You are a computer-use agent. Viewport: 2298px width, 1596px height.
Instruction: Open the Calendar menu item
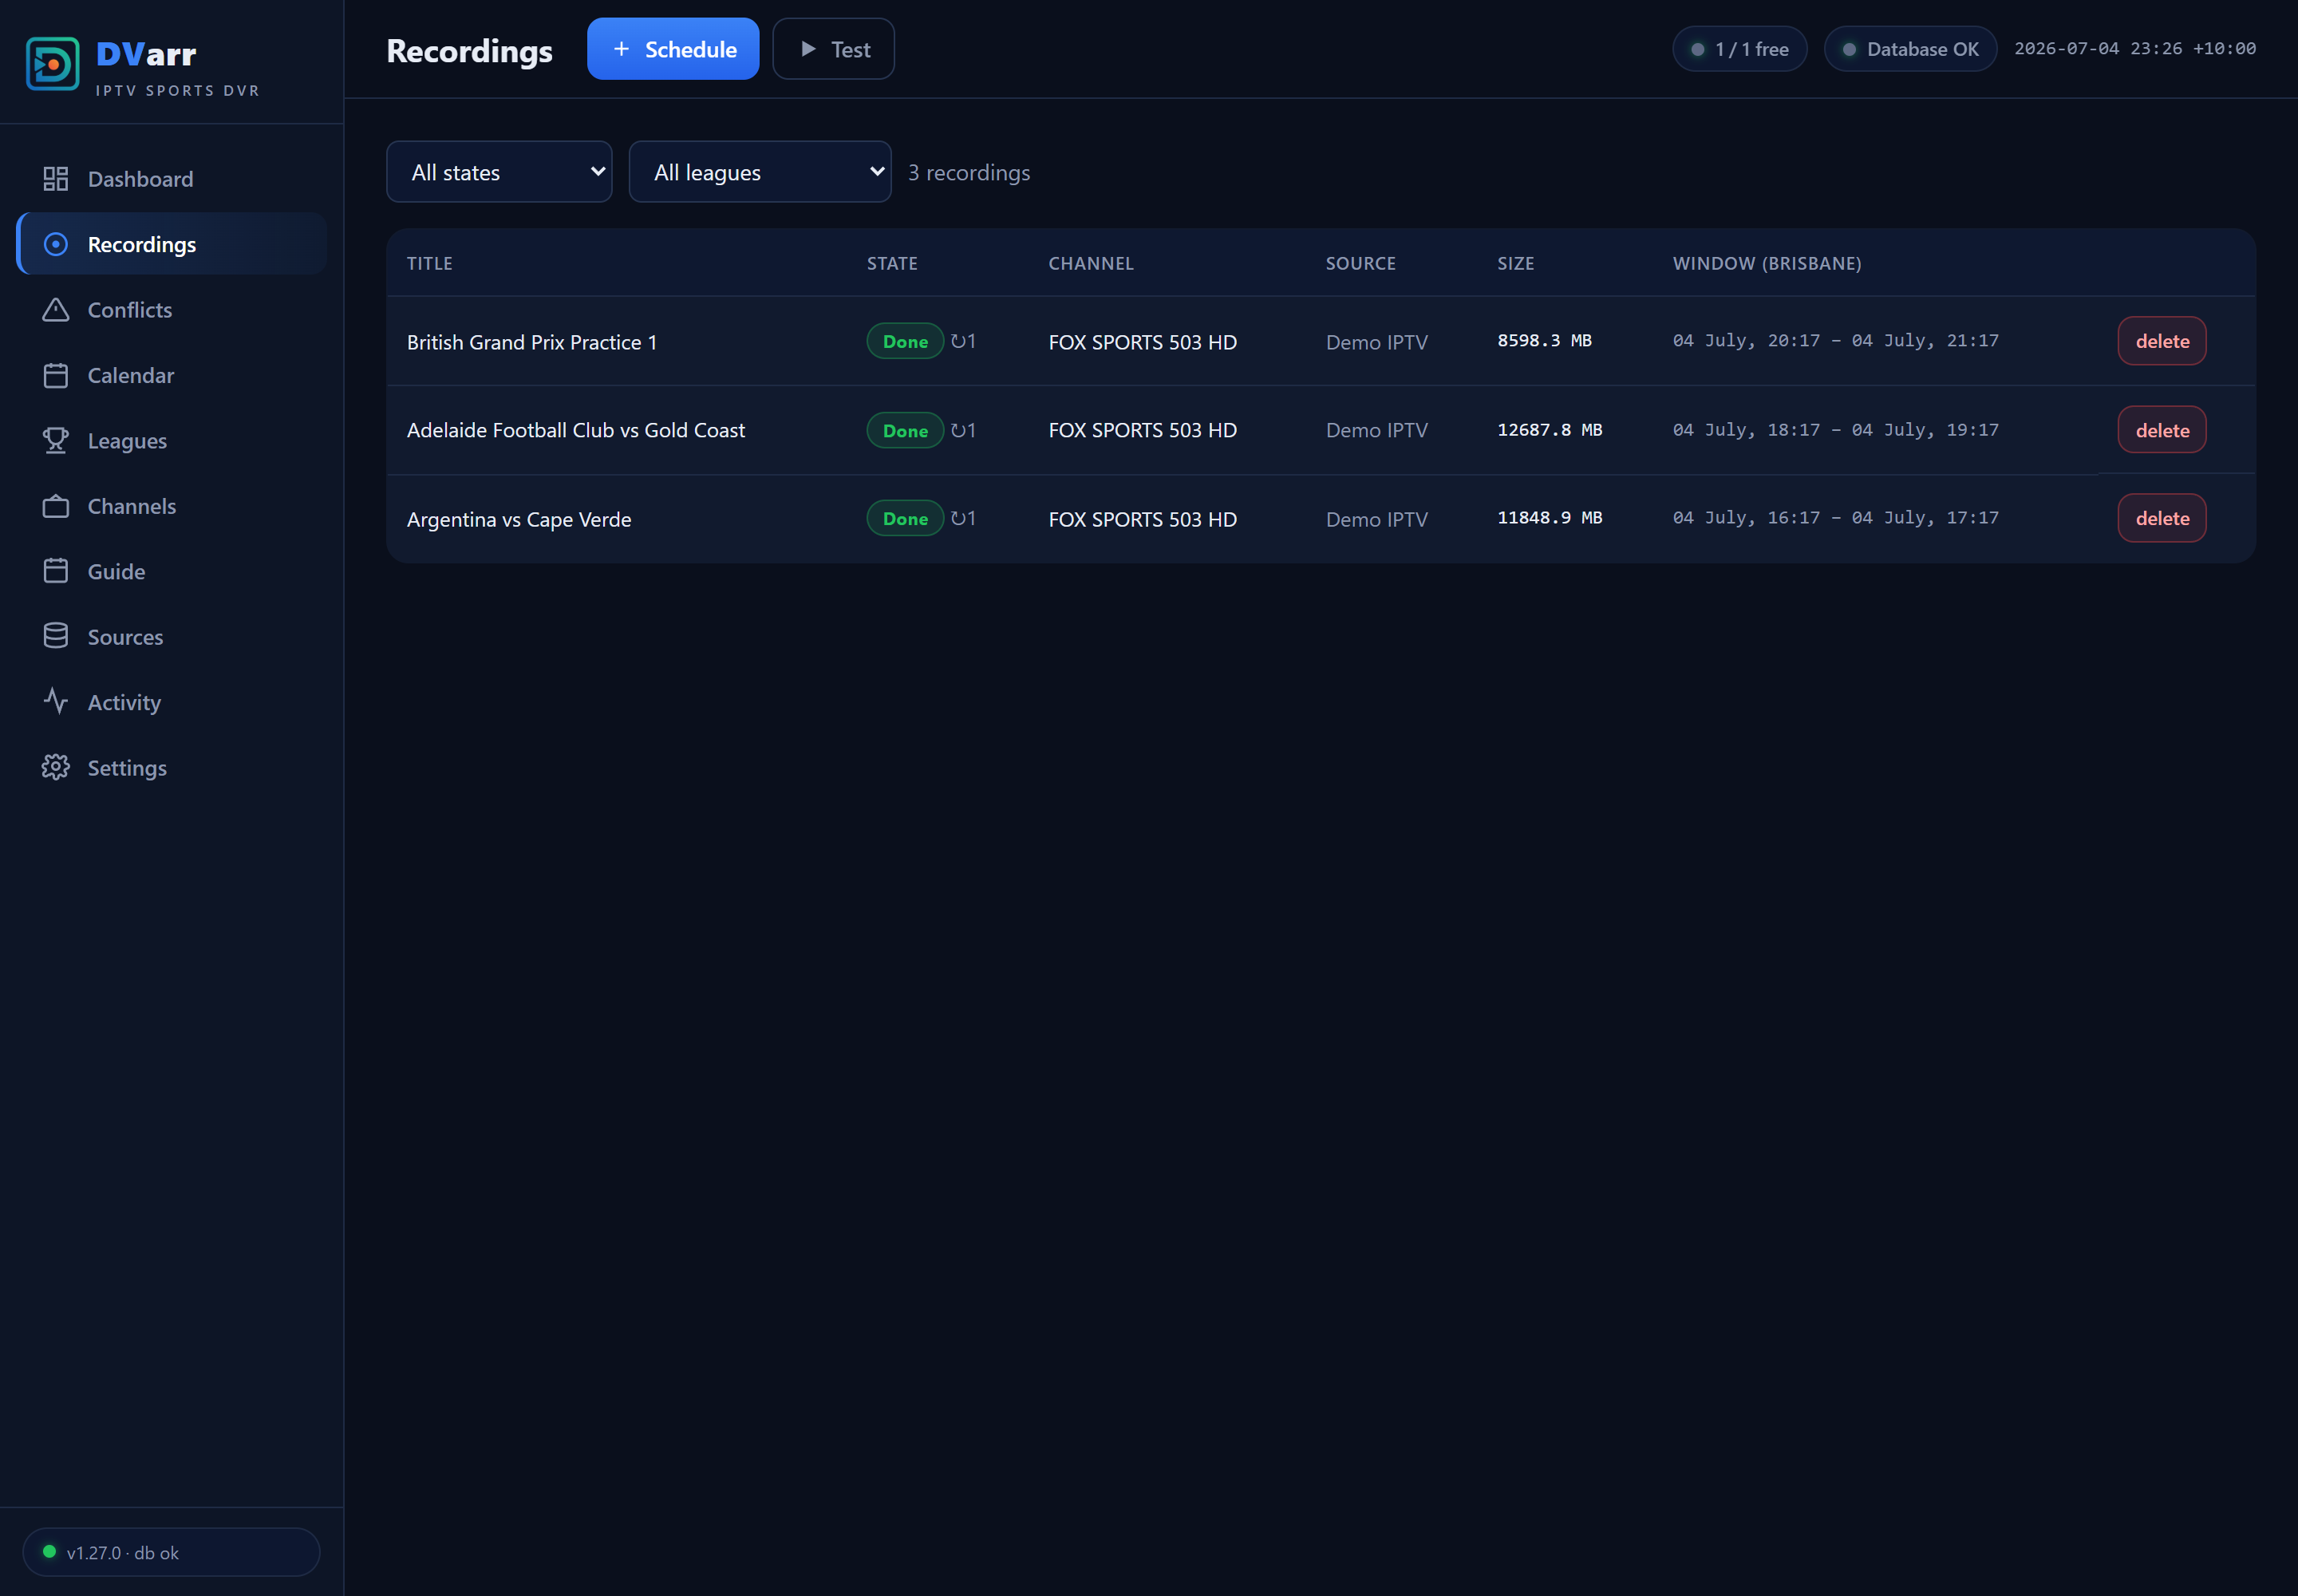[x=172, y=375]
